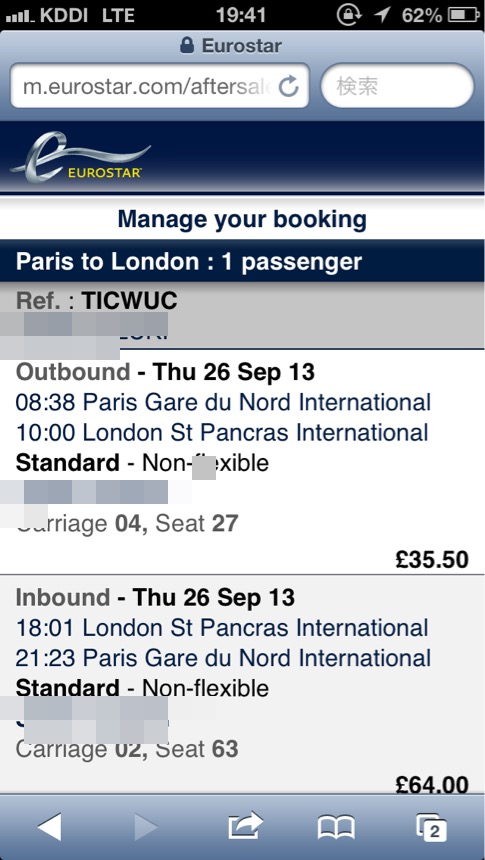Image resolution: width=485 pixels, height=860 pixels.
Task: Tap the Safari back arrow
Action: point(50,827)
